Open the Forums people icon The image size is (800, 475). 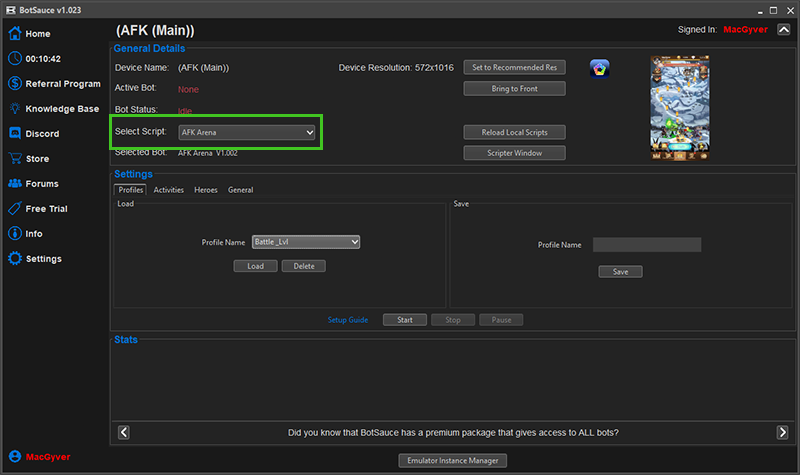[15, 184]
